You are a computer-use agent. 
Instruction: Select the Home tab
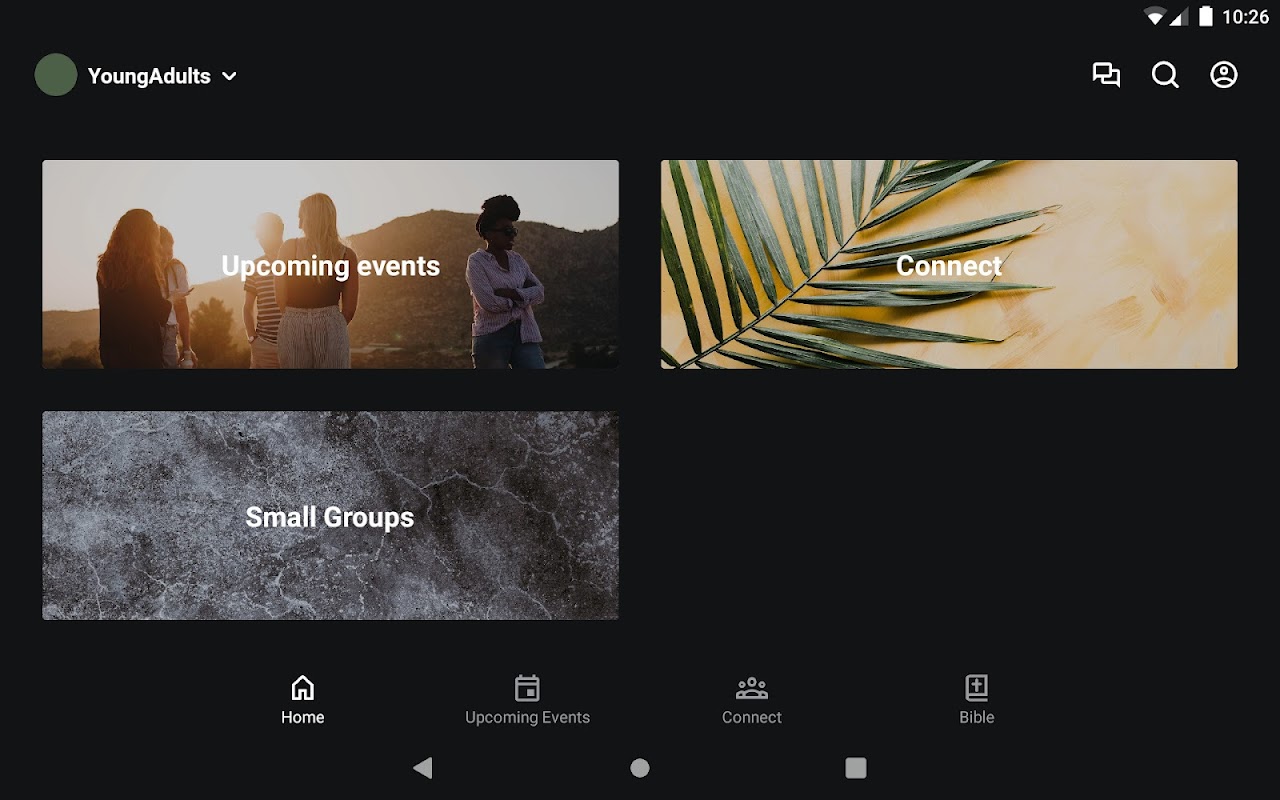(x=302, y=700)
